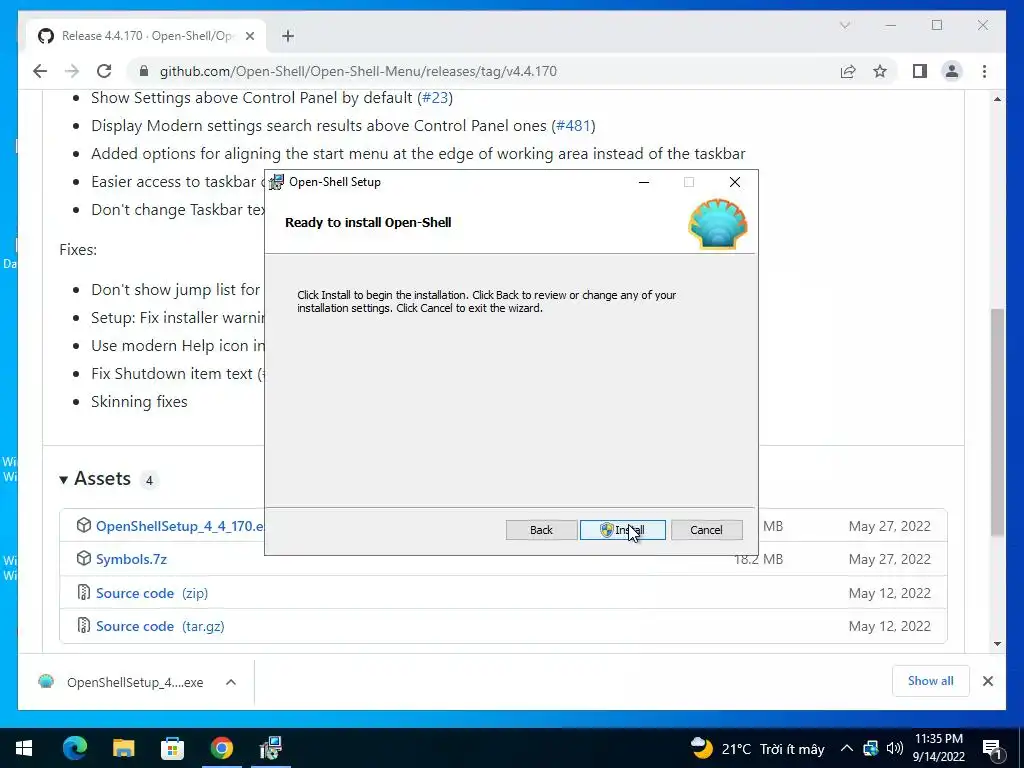Show hidden system tray icons
This screenshot has width=1024, height=768.
pyautogui.click(x=846, y=748)
